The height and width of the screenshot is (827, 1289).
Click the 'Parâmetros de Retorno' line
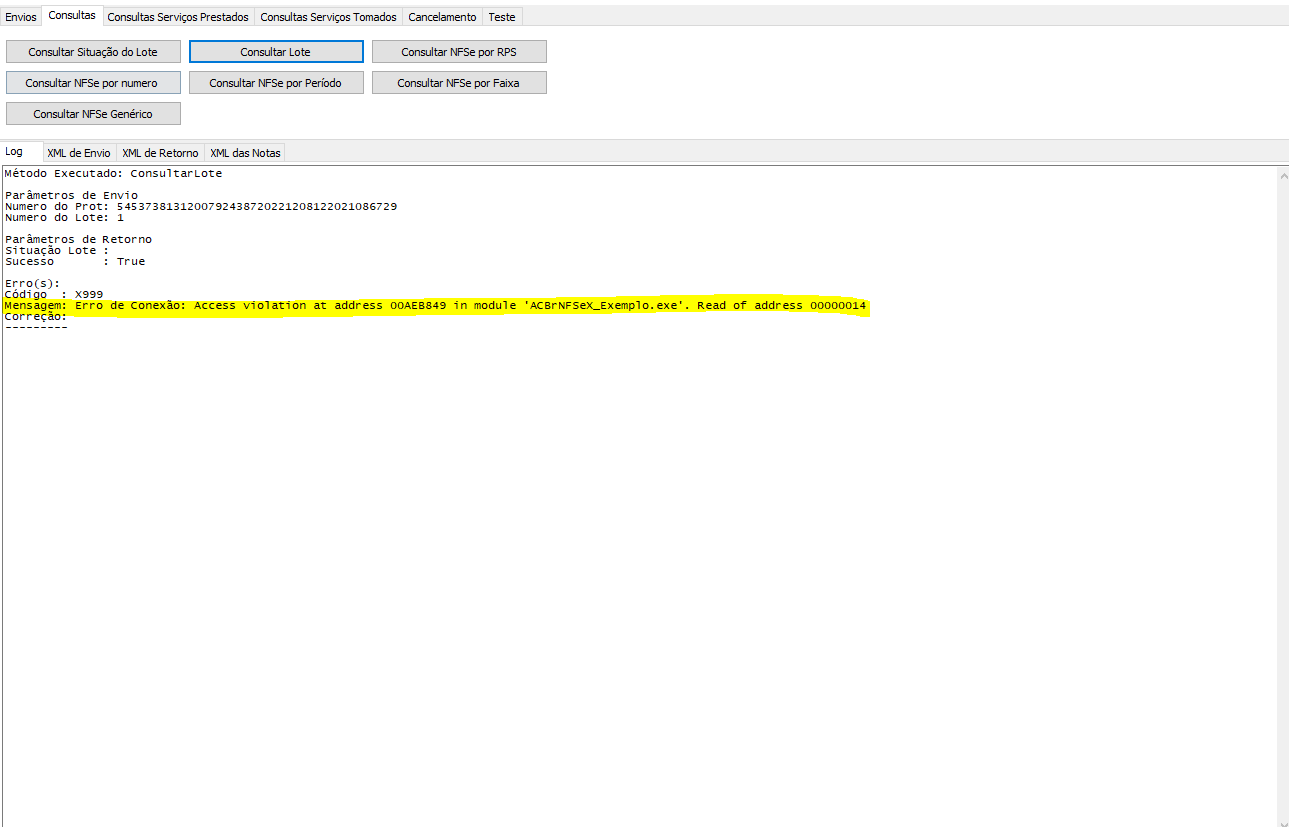point(78,239)
